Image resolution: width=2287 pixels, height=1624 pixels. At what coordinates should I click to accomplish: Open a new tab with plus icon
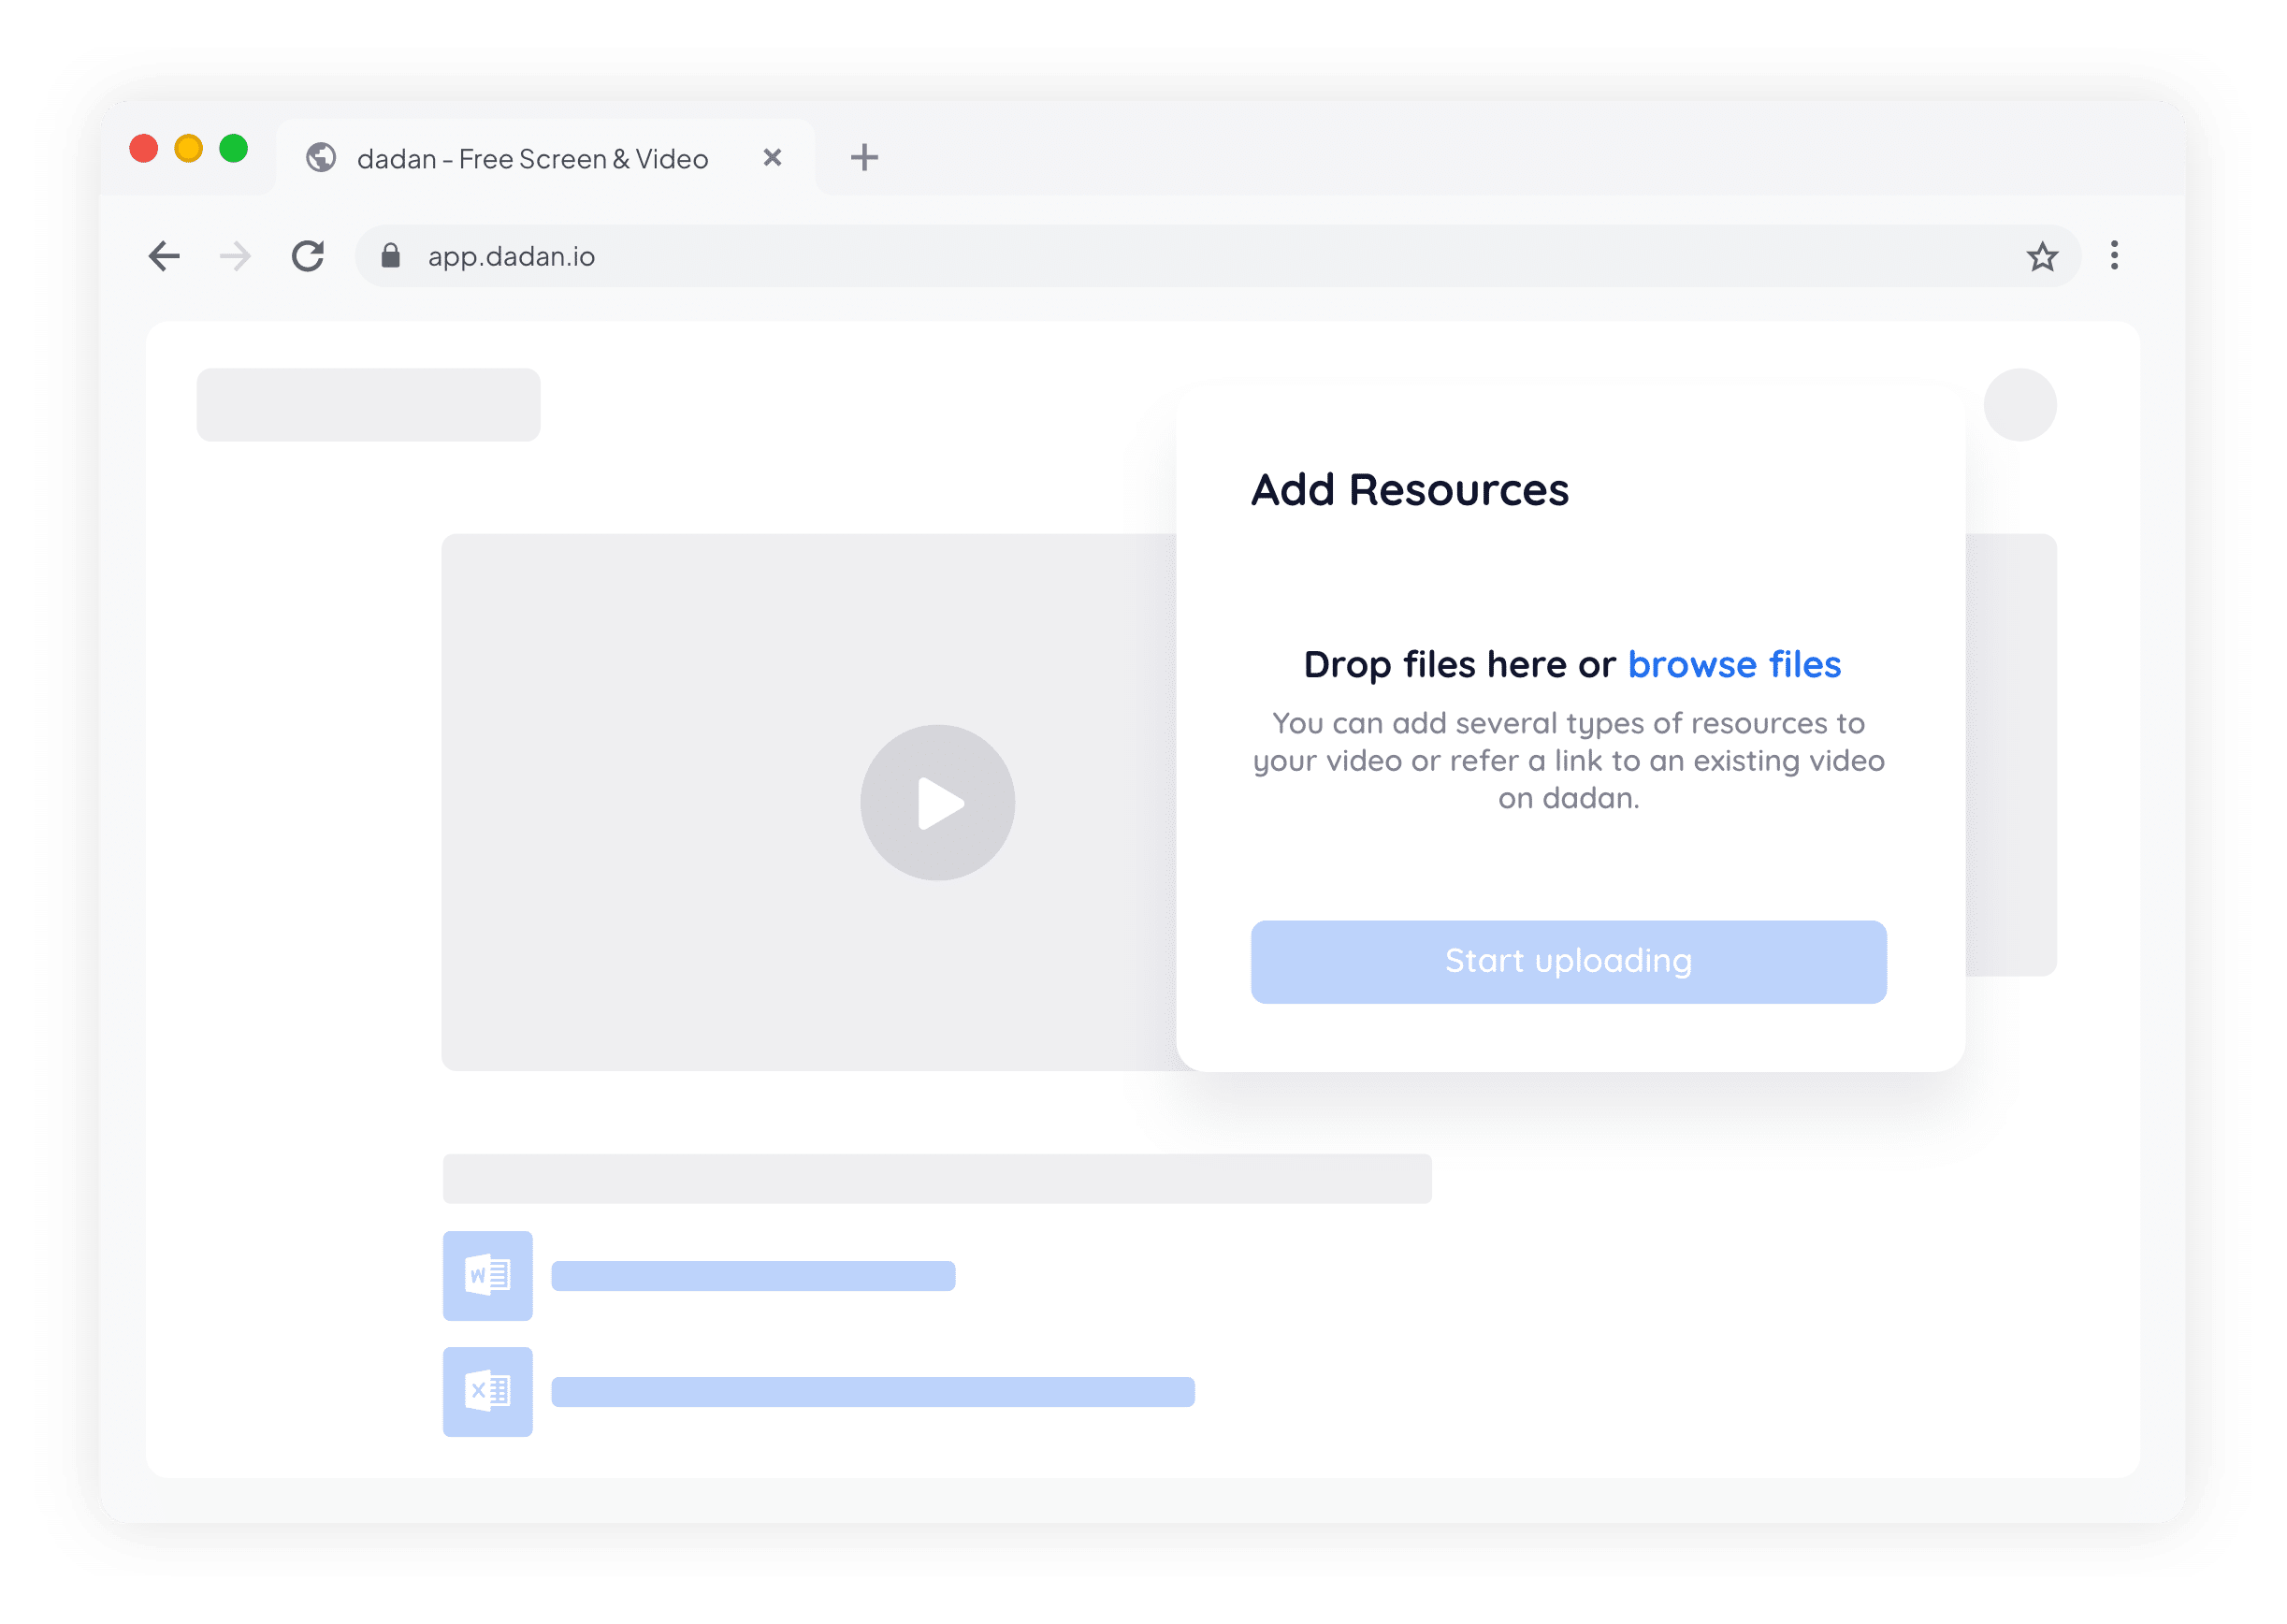pyautogui.click(x=864, y=157)
